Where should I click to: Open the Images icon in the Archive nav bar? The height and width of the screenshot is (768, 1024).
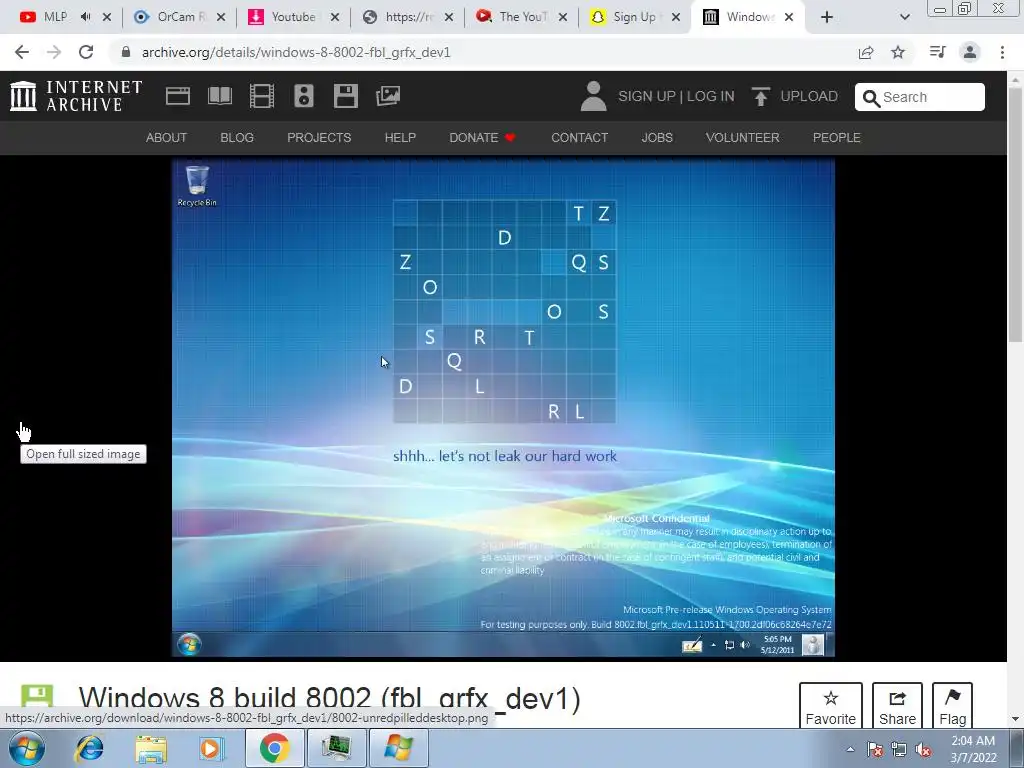[x=388, y=96]
